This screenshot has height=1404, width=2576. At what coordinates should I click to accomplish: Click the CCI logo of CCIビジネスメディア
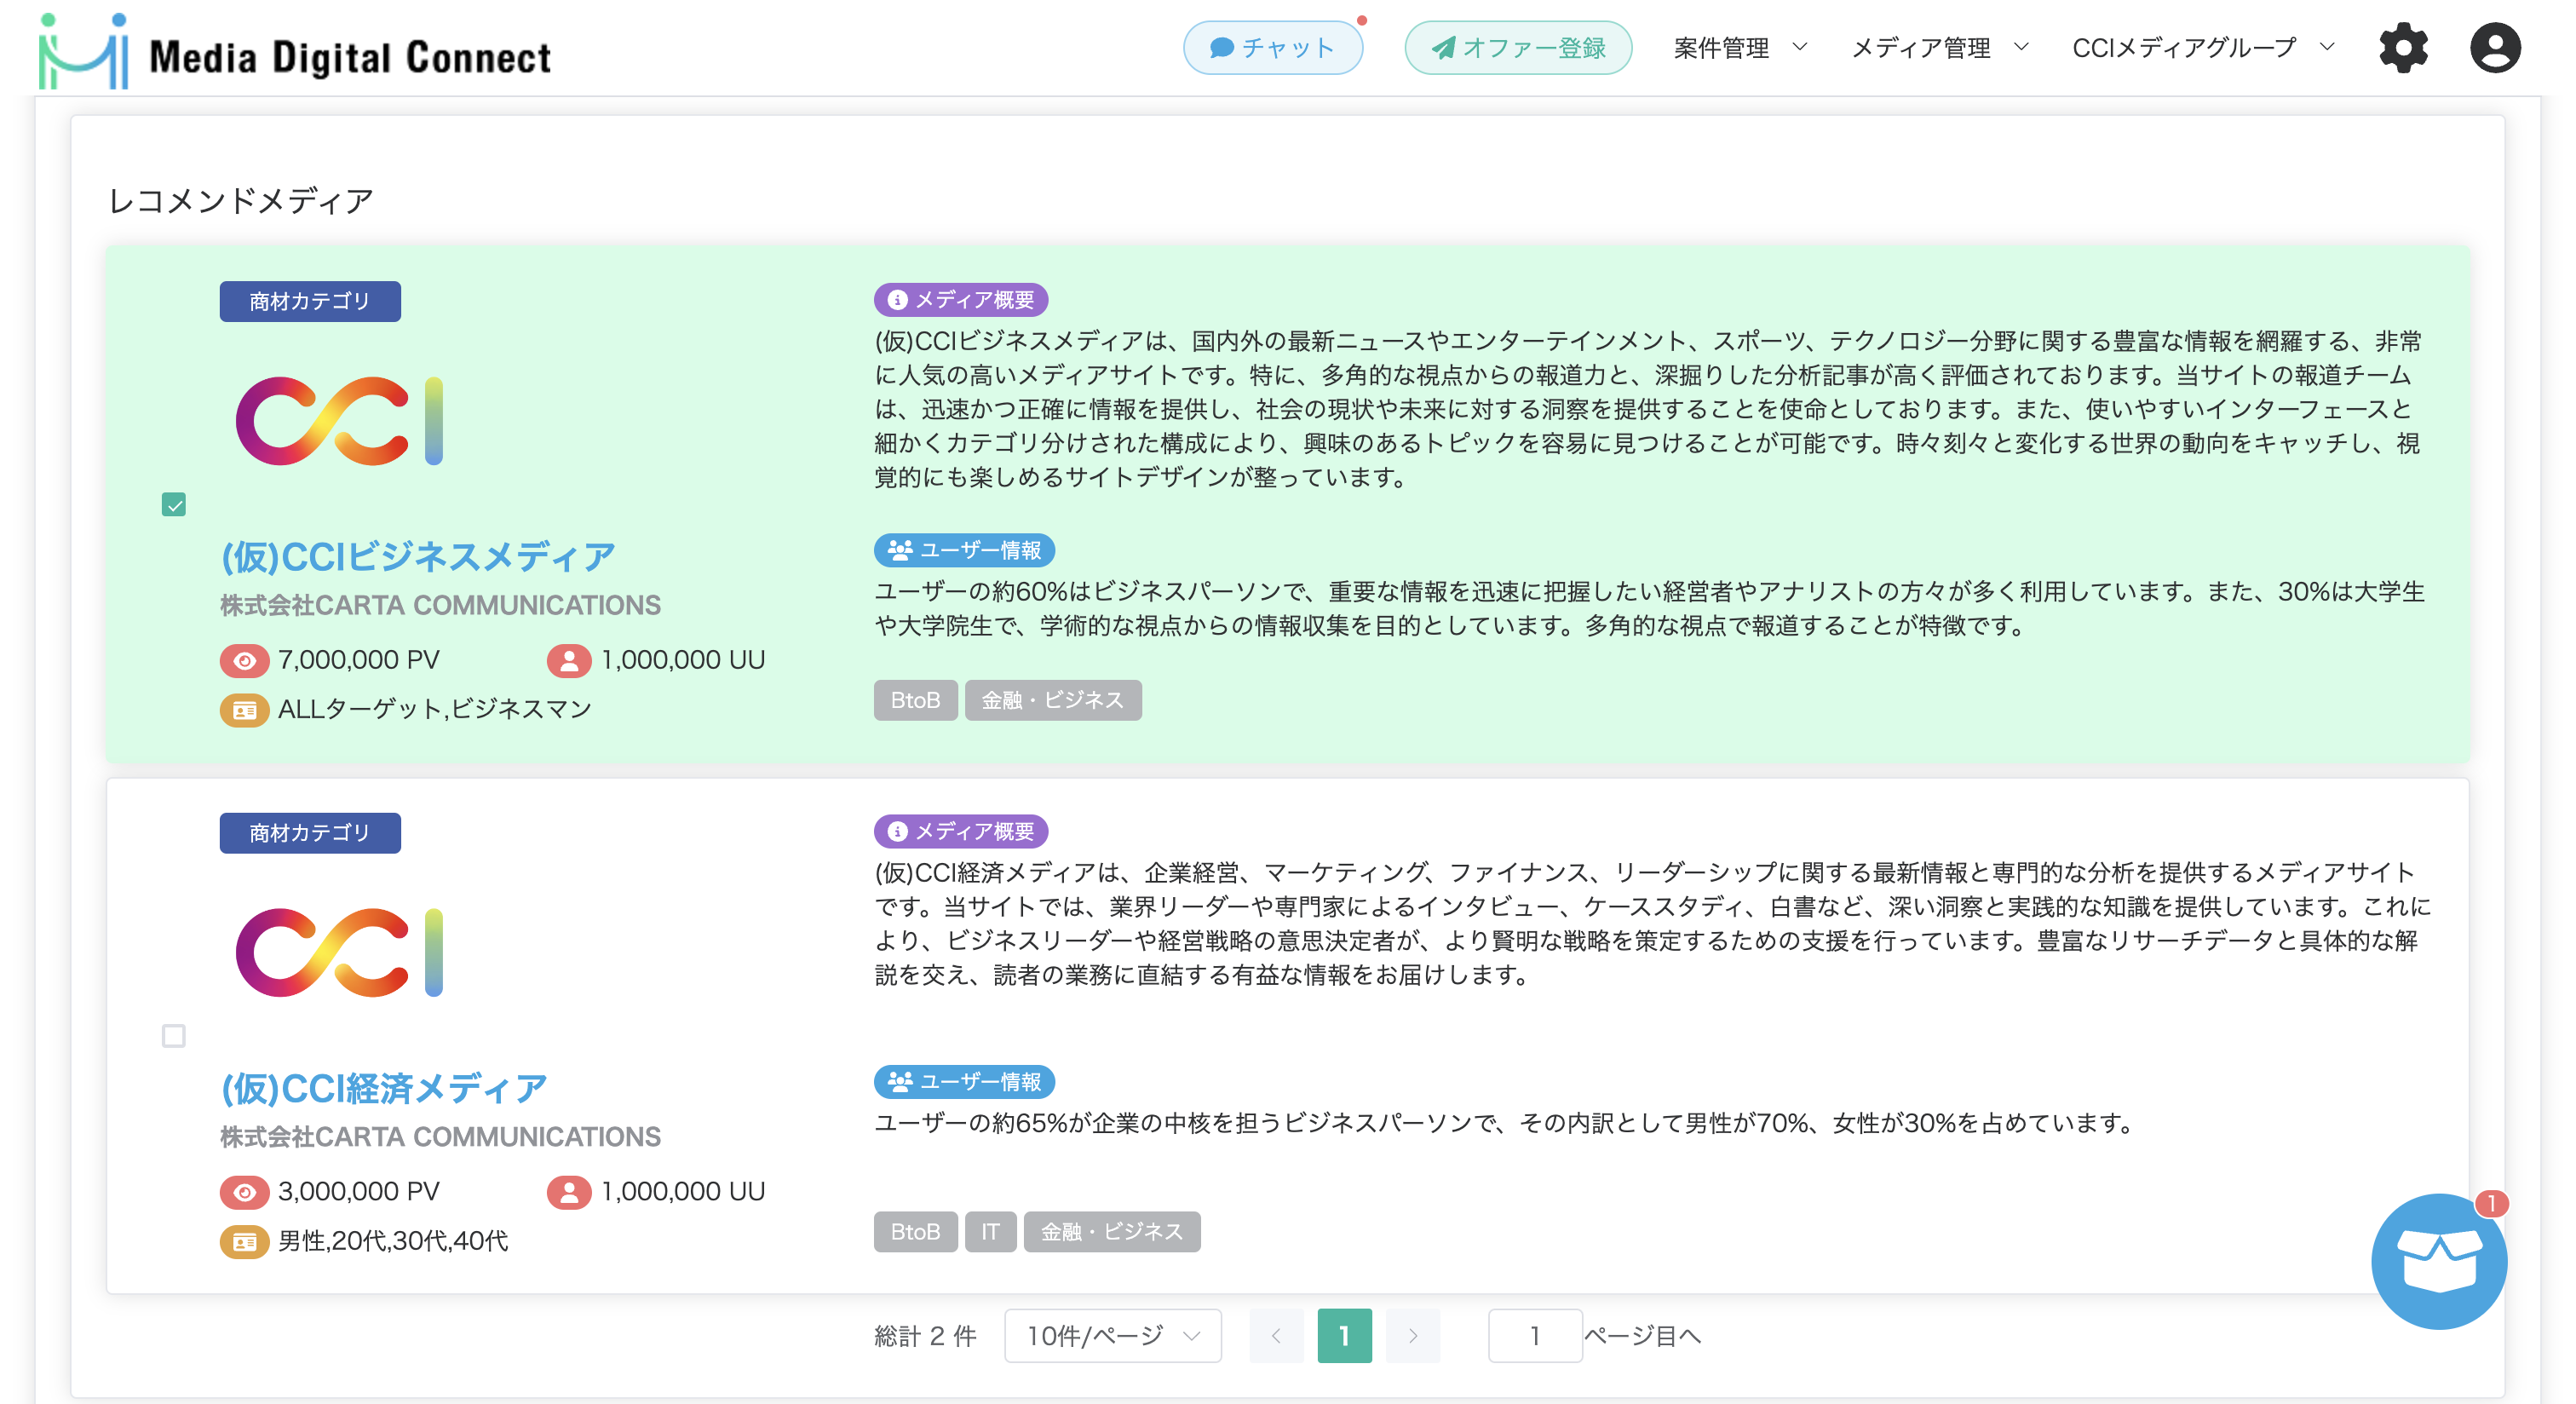339,421
